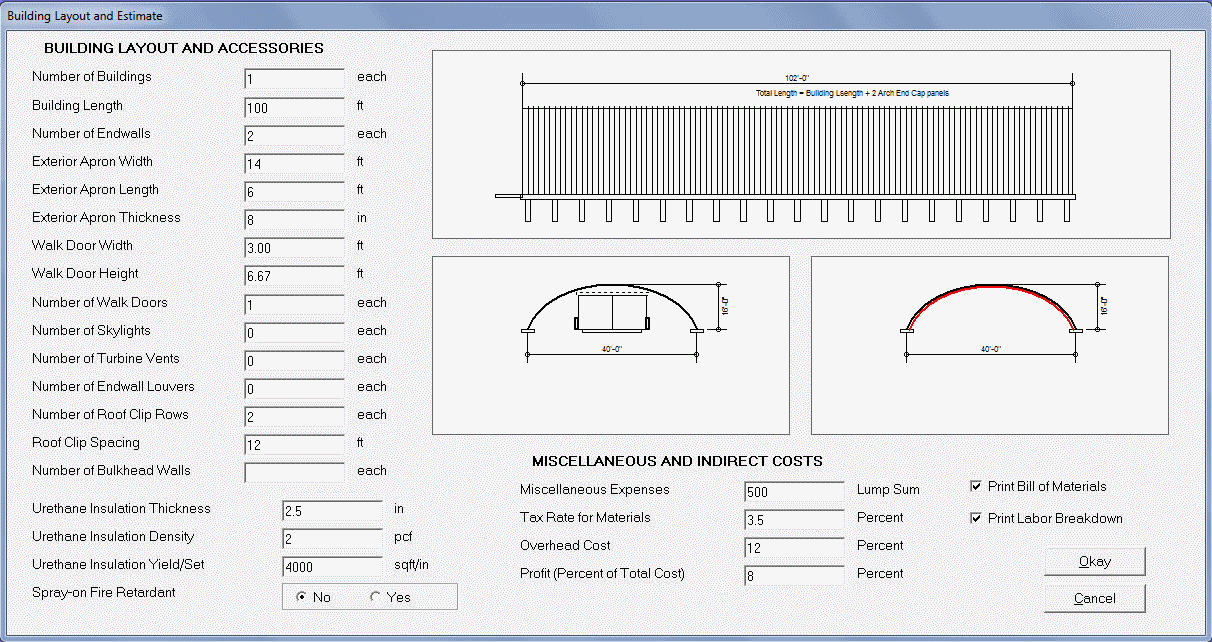Select No for Spray-on Fire Retardant
Viewport: 1212px width, 642px height.
coord(302,597)
